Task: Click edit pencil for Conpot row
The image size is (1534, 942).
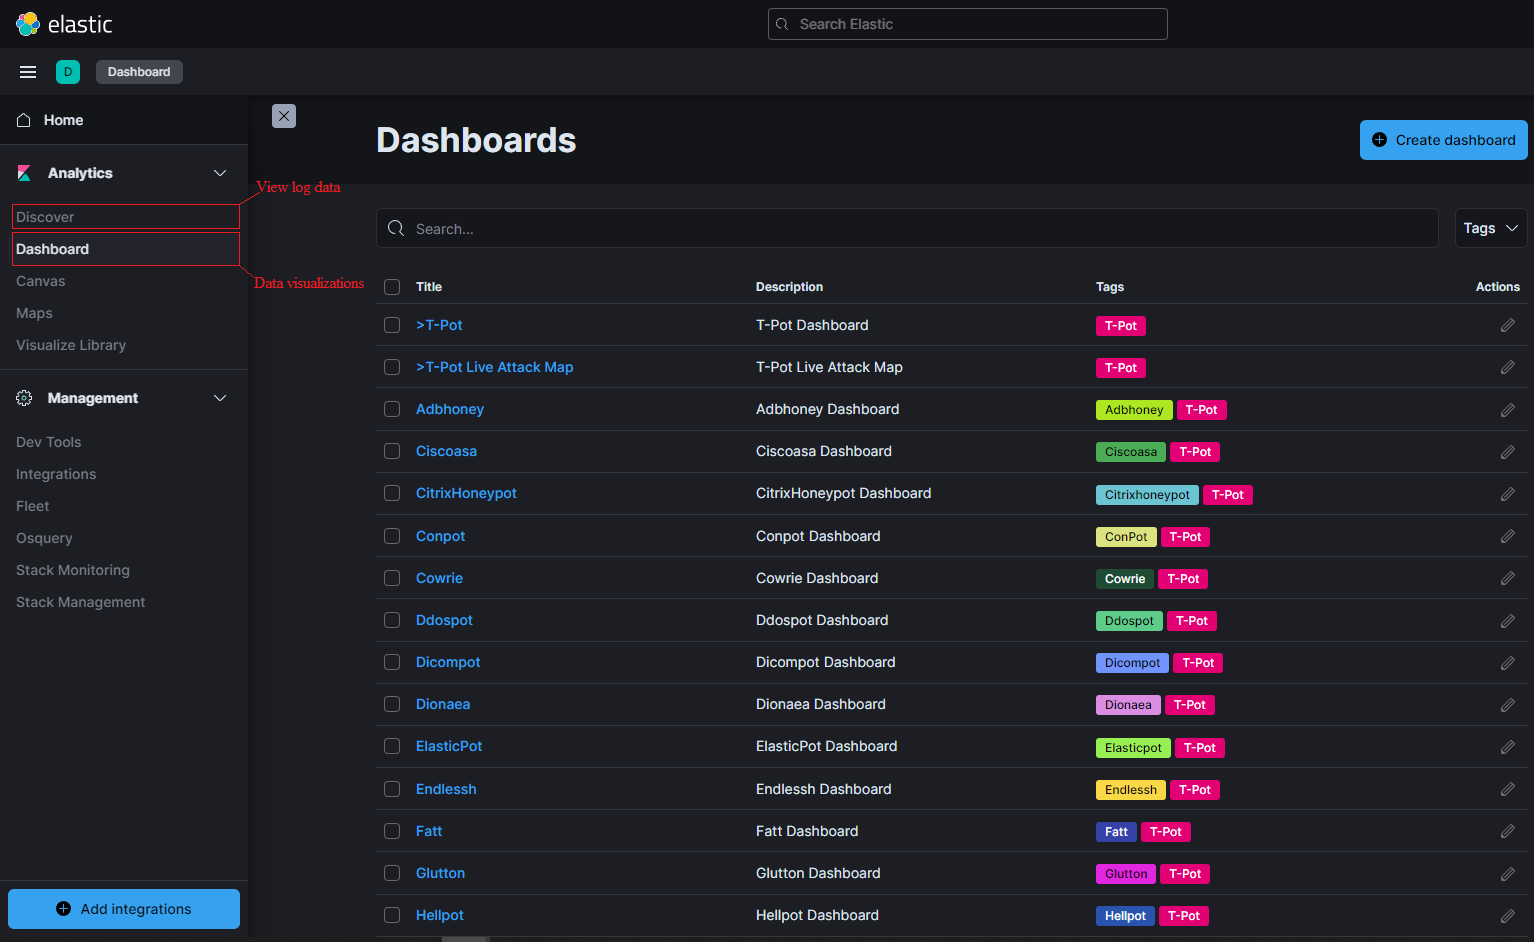Action: [1508, 536]
